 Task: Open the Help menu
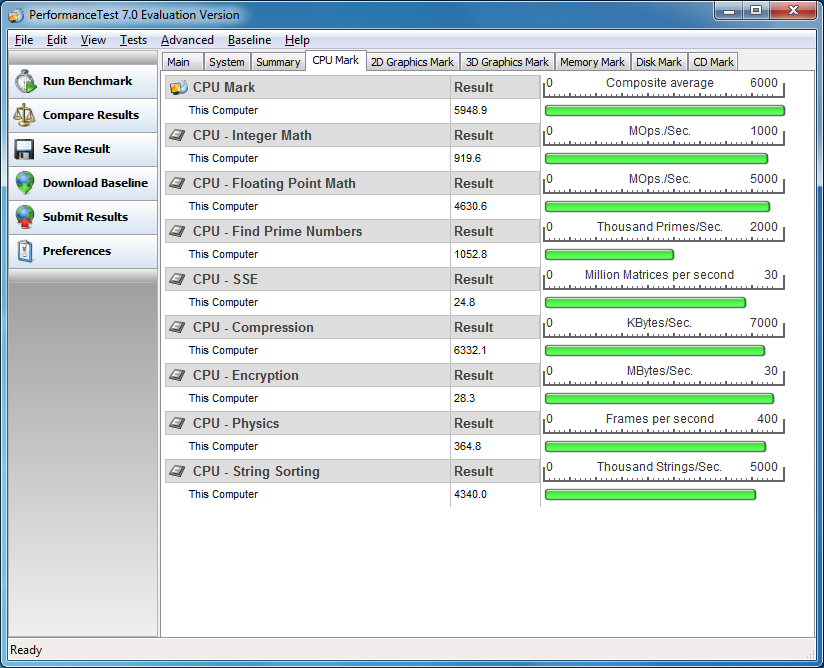point(297,40)
